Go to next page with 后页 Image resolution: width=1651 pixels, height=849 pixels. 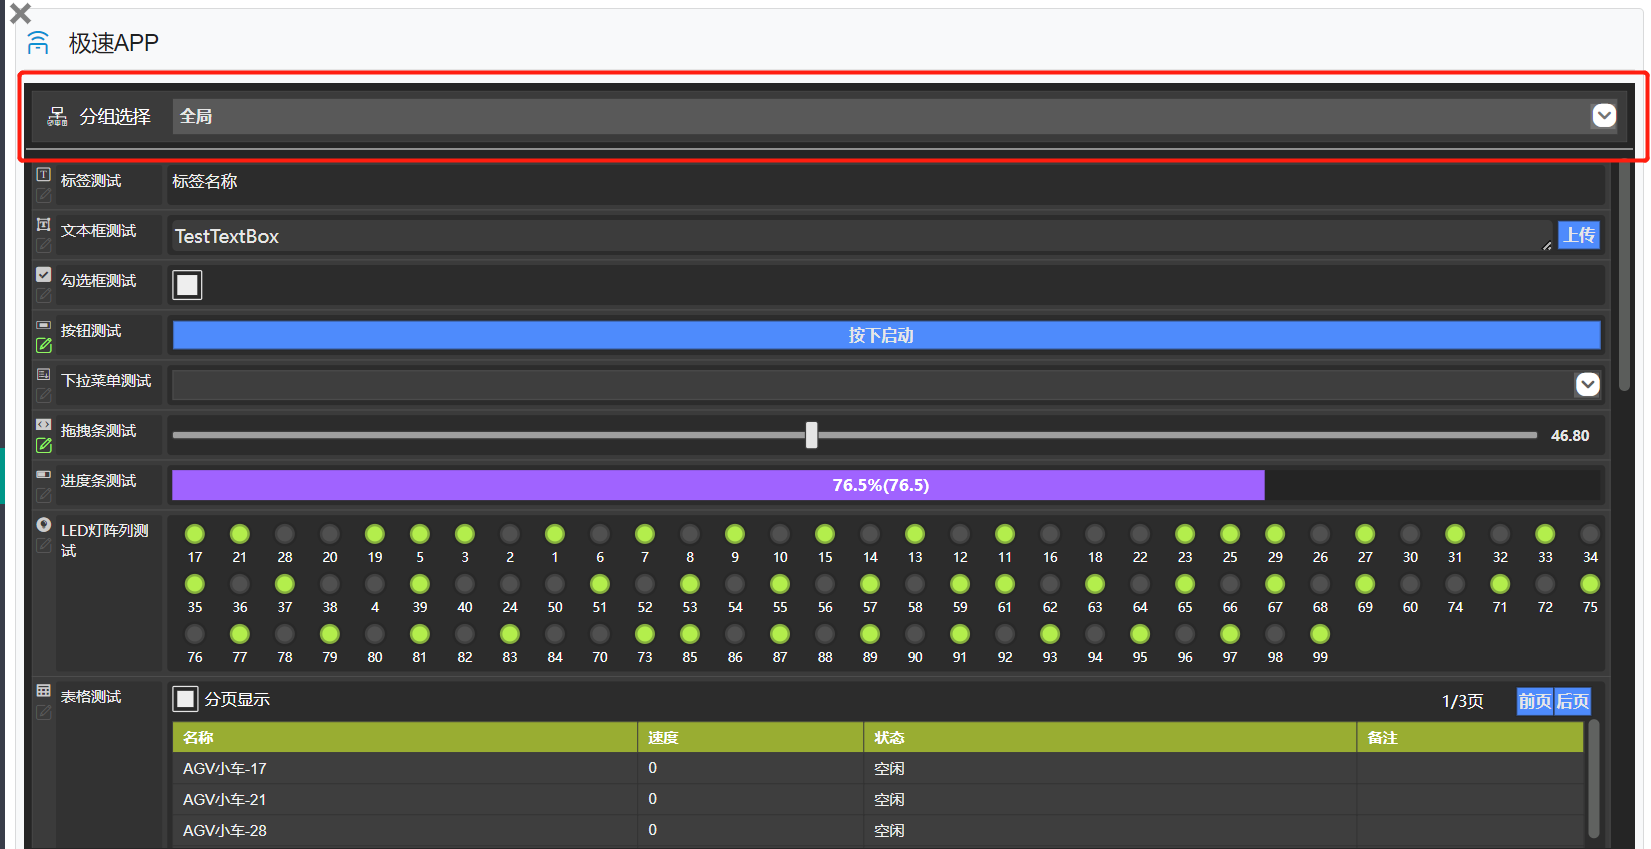pyautogui.click(x=1573, y=701)
